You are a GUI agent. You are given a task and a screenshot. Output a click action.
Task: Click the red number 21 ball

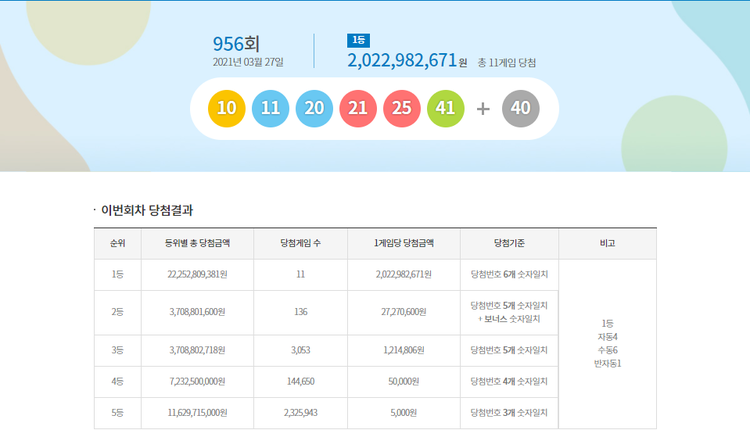point(358,109)
